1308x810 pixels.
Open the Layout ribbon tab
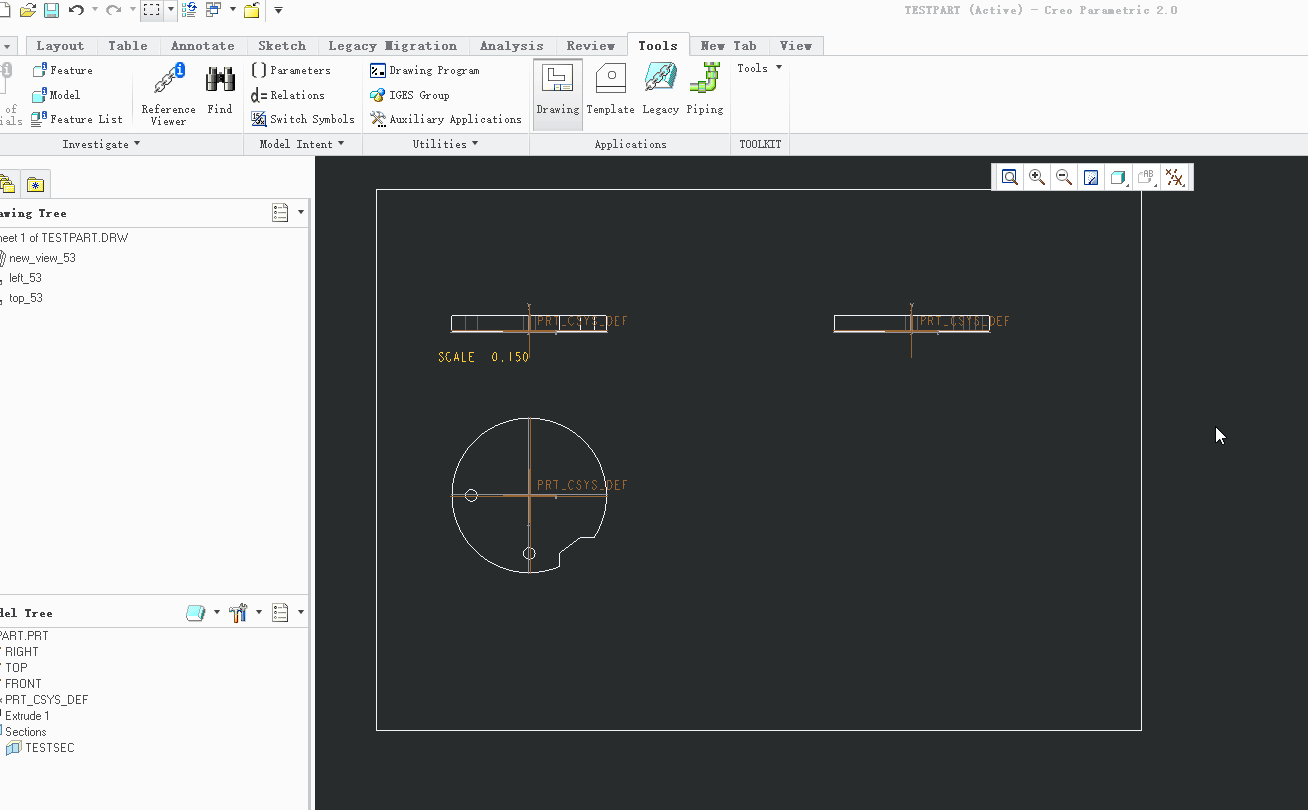[x=61, y=46]
